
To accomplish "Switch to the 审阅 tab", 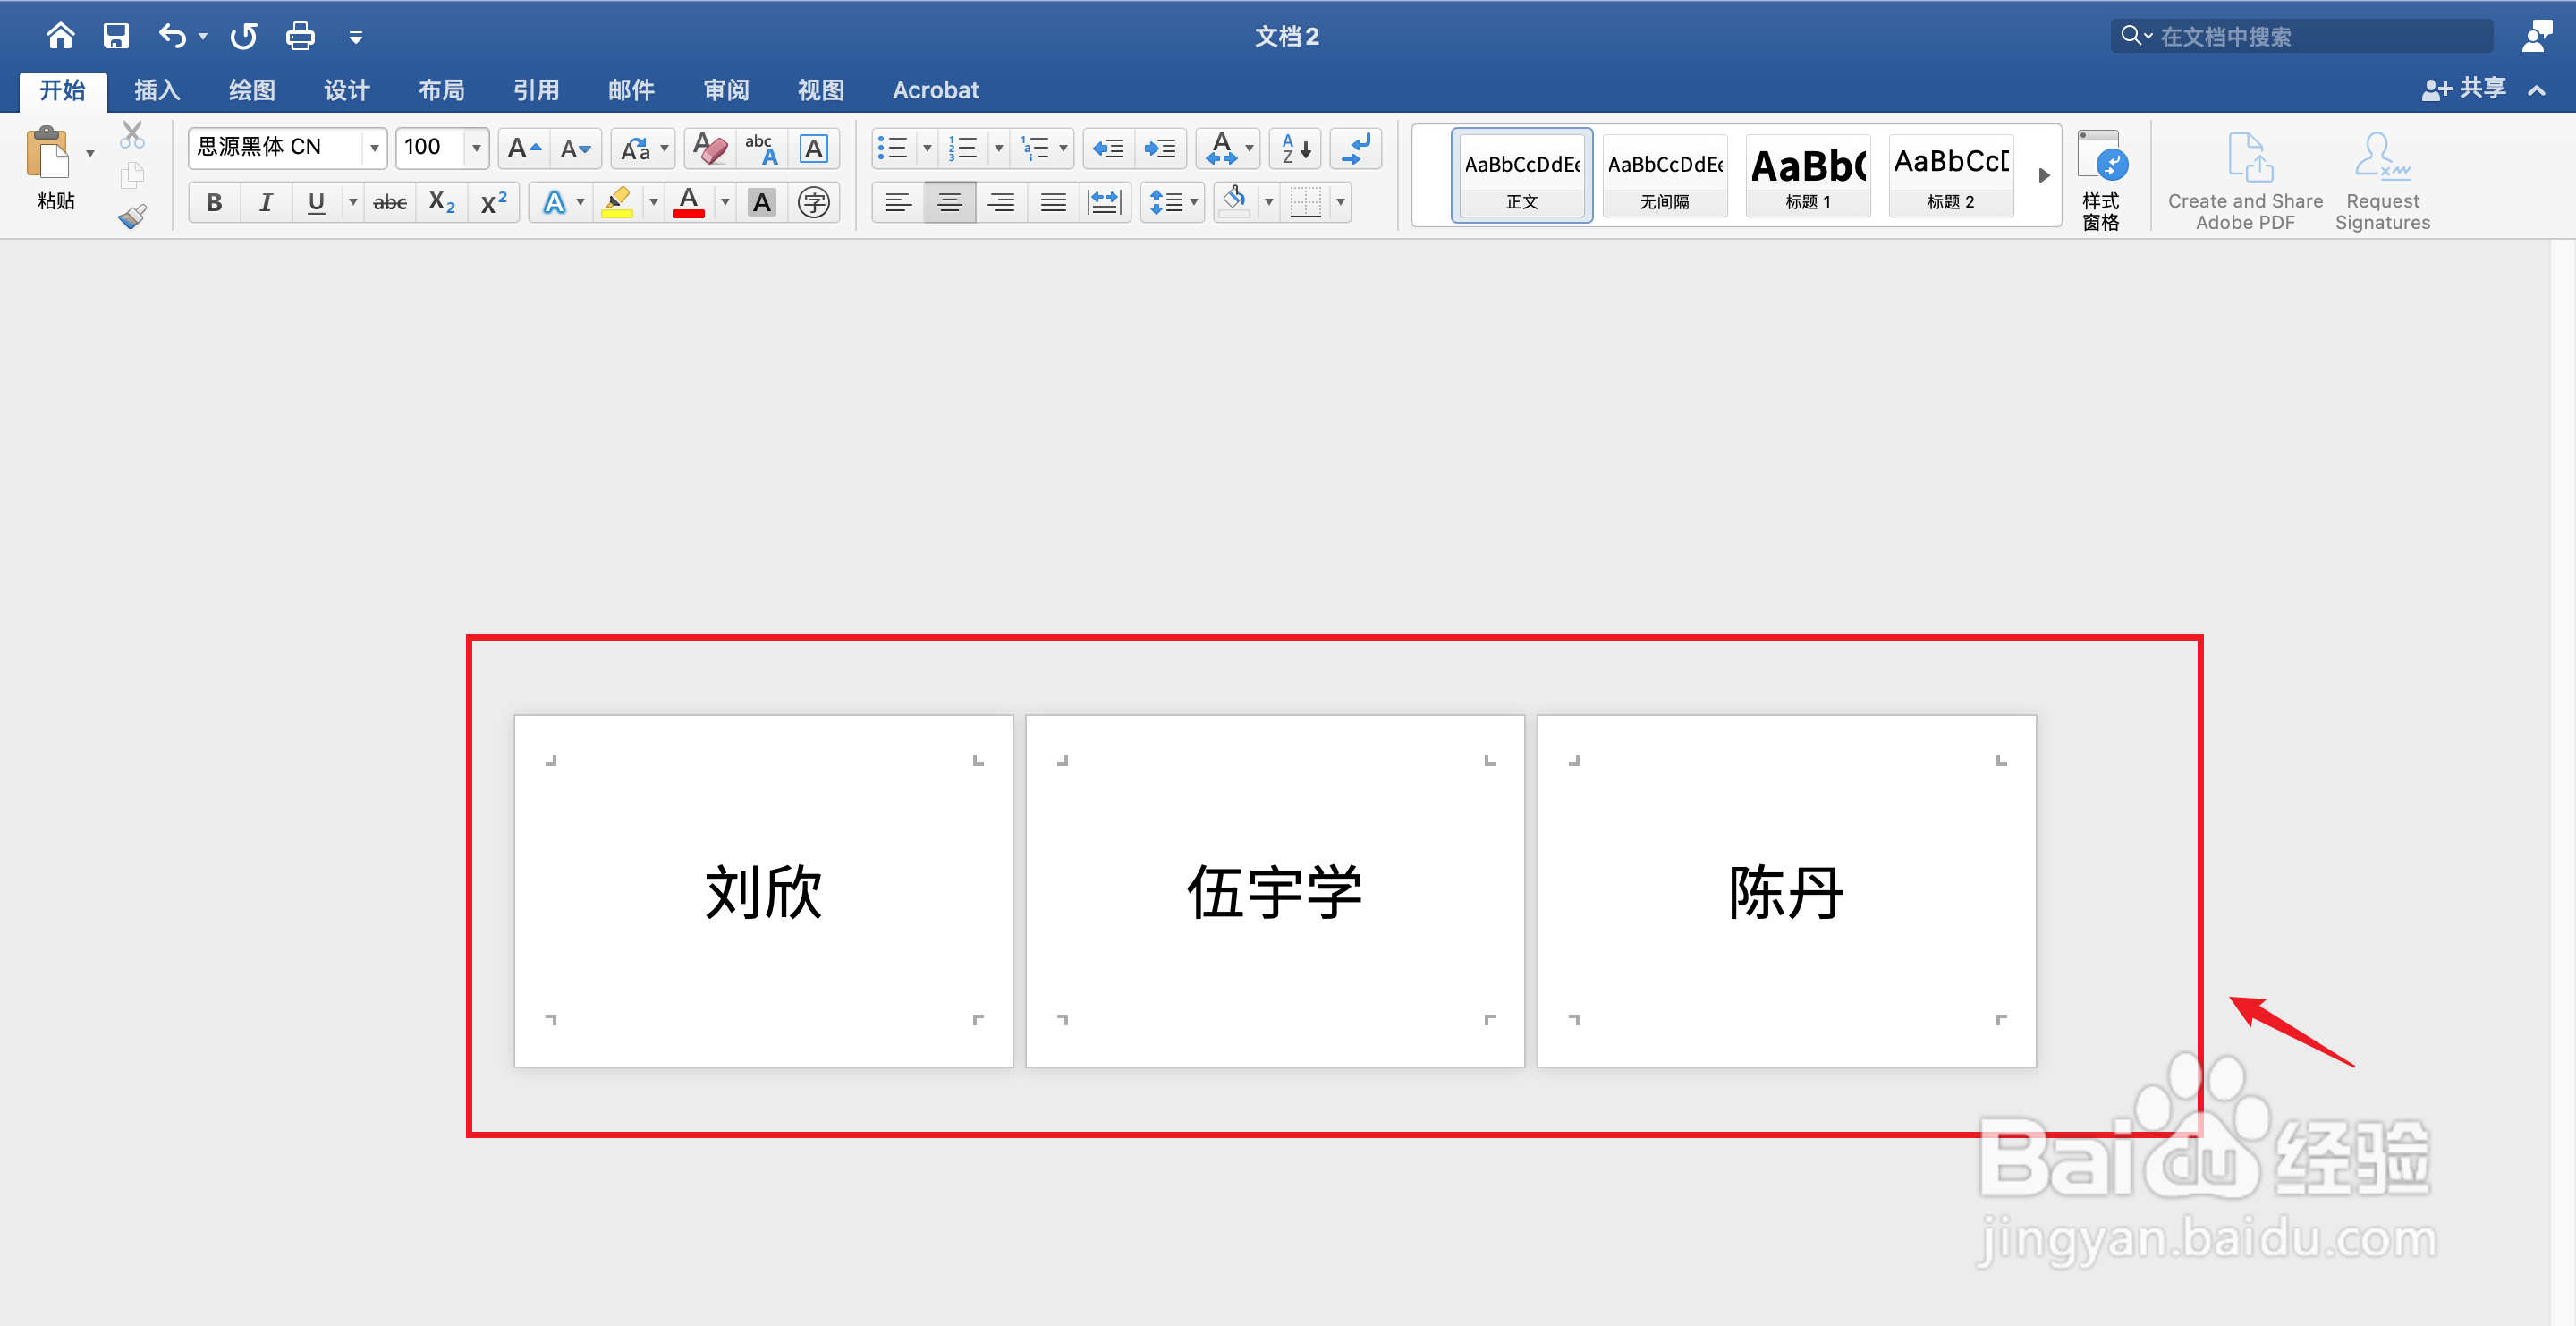I will pyautogui.click(x=726, y=90).
